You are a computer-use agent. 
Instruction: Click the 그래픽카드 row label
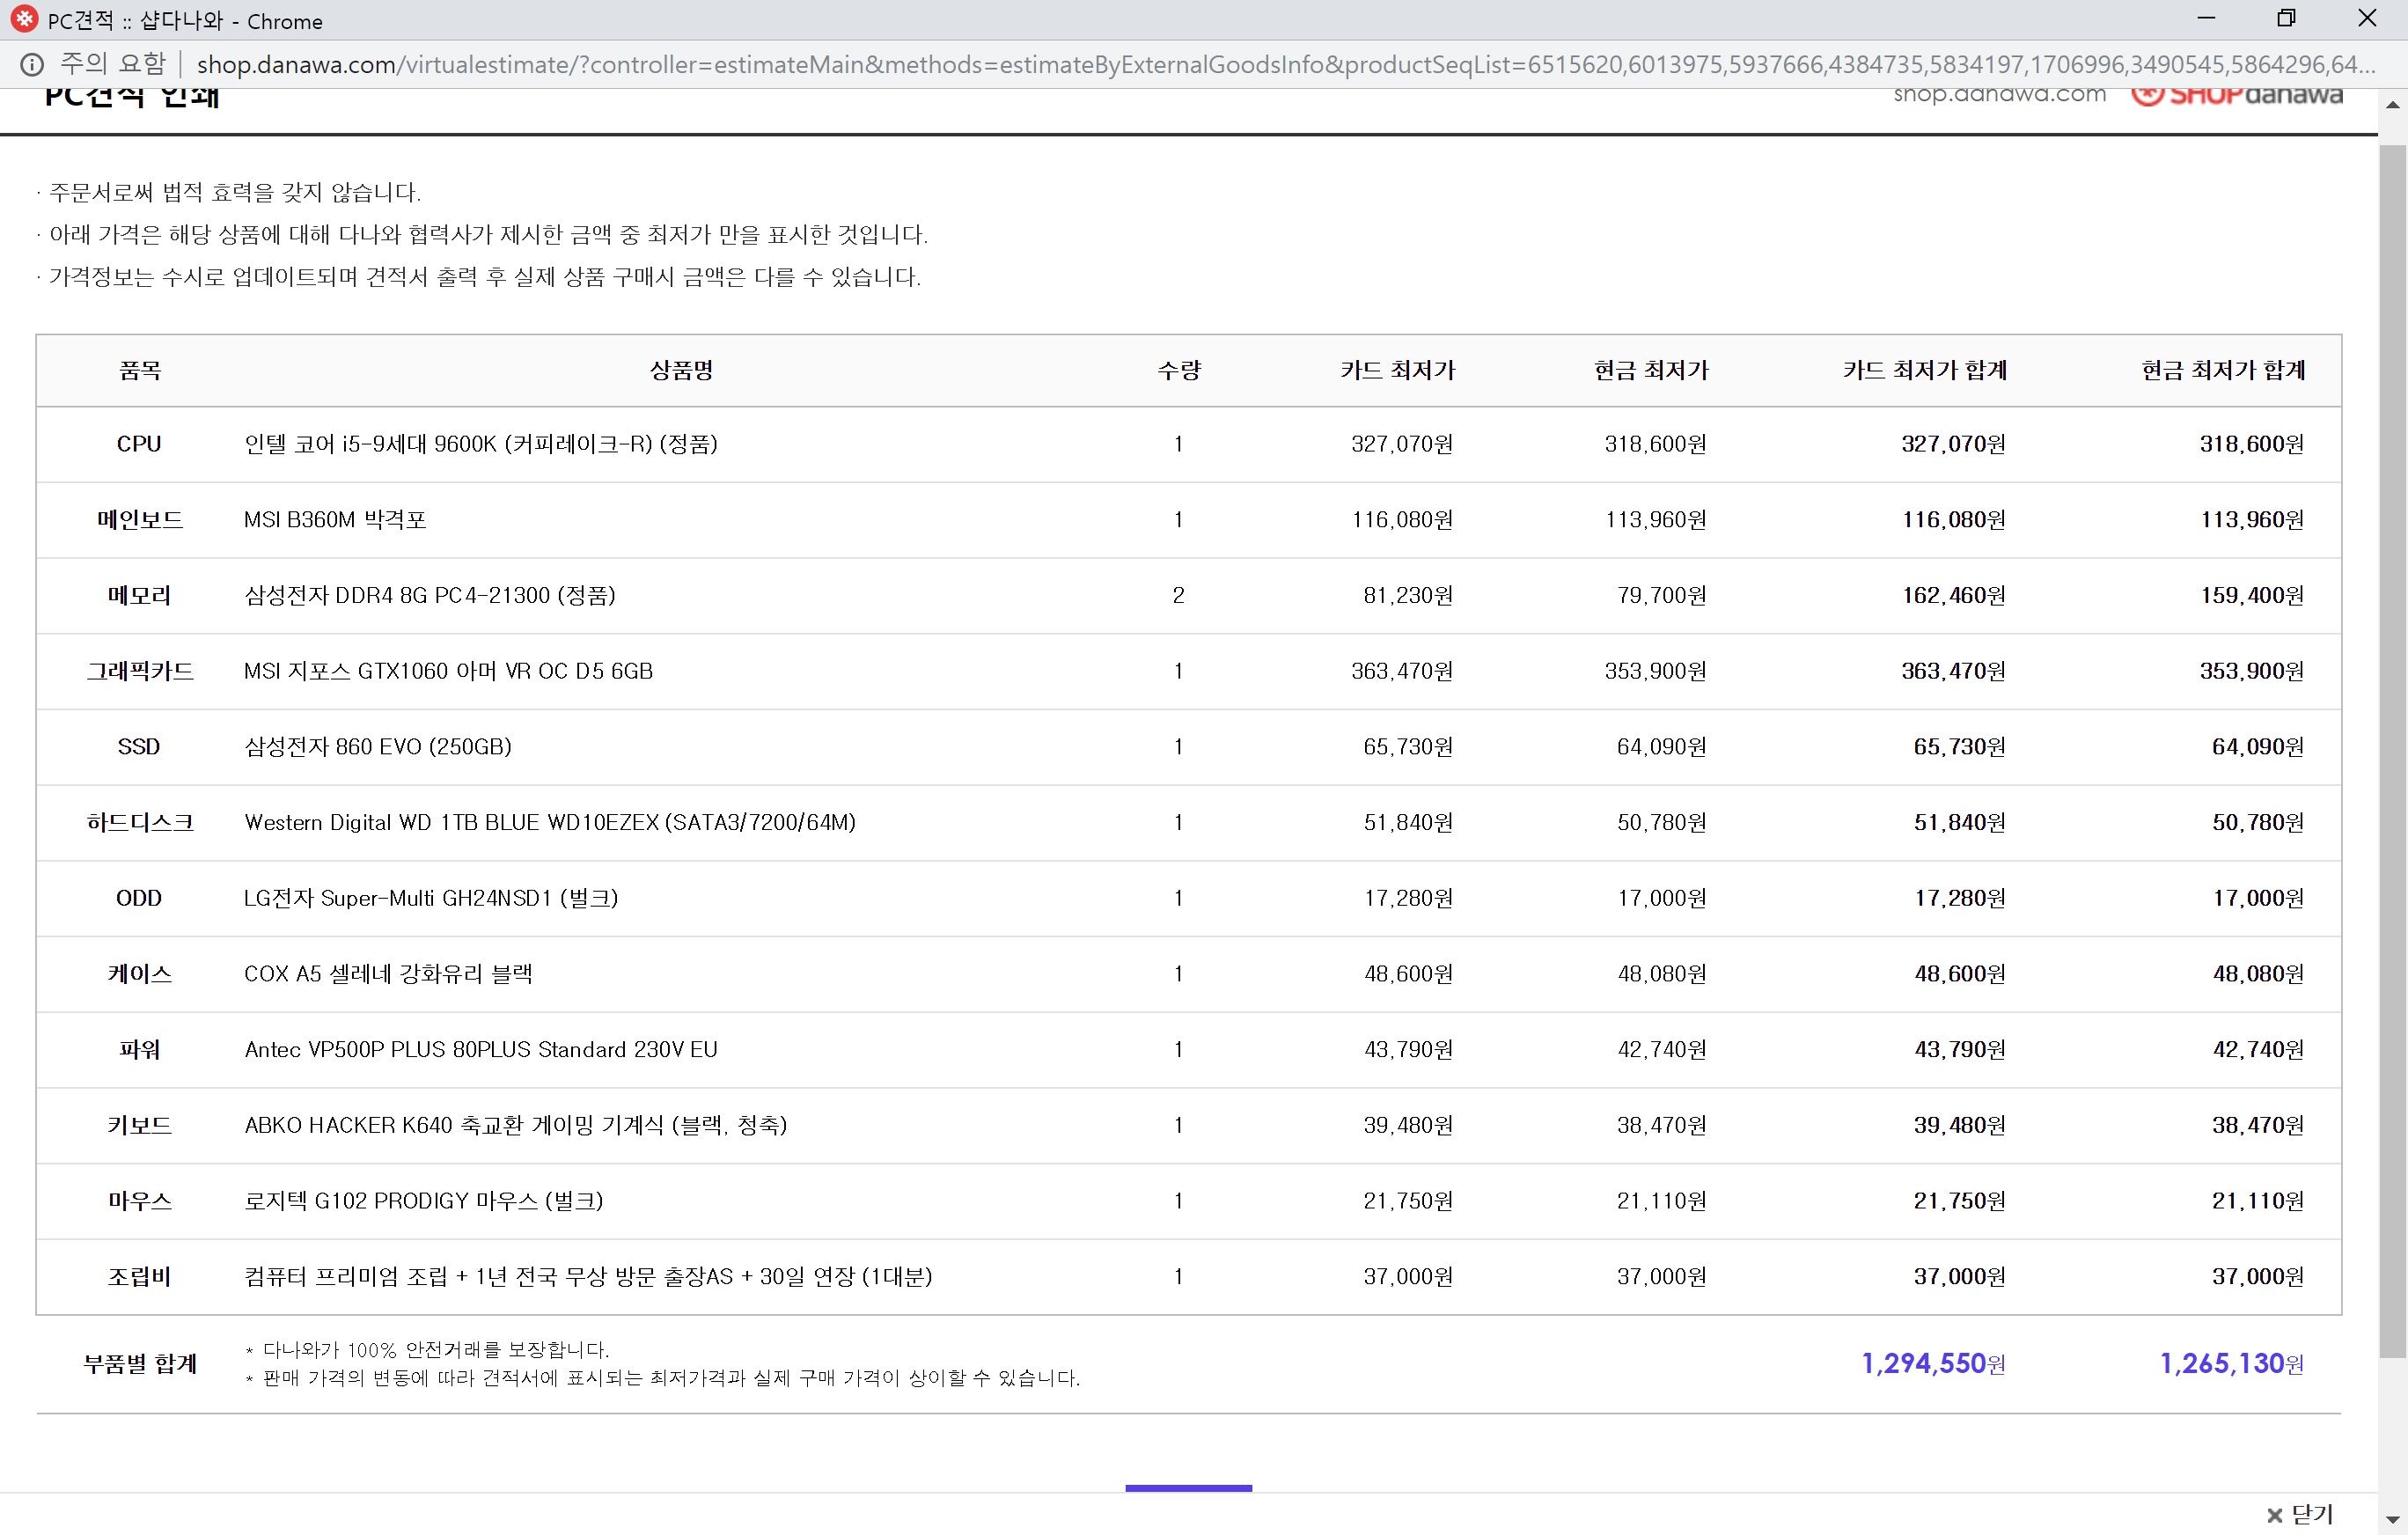(140, 671)
